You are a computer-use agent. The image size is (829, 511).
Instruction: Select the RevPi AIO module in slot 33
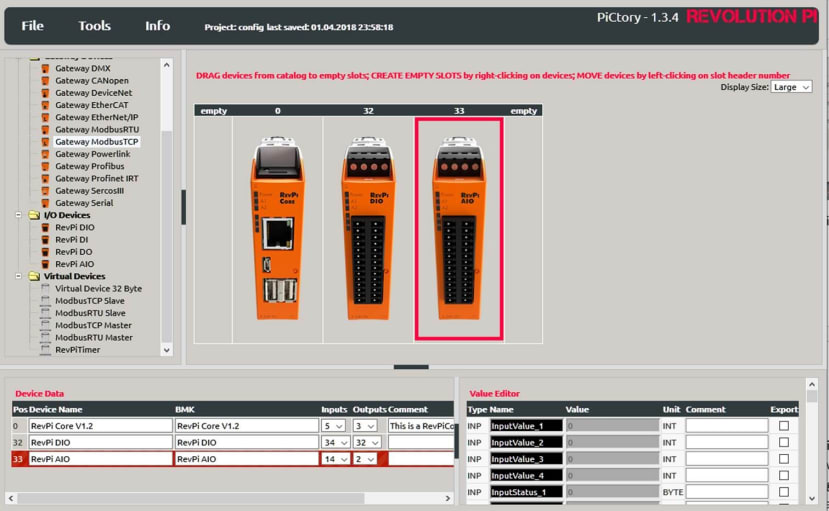(x=459, y=229)
